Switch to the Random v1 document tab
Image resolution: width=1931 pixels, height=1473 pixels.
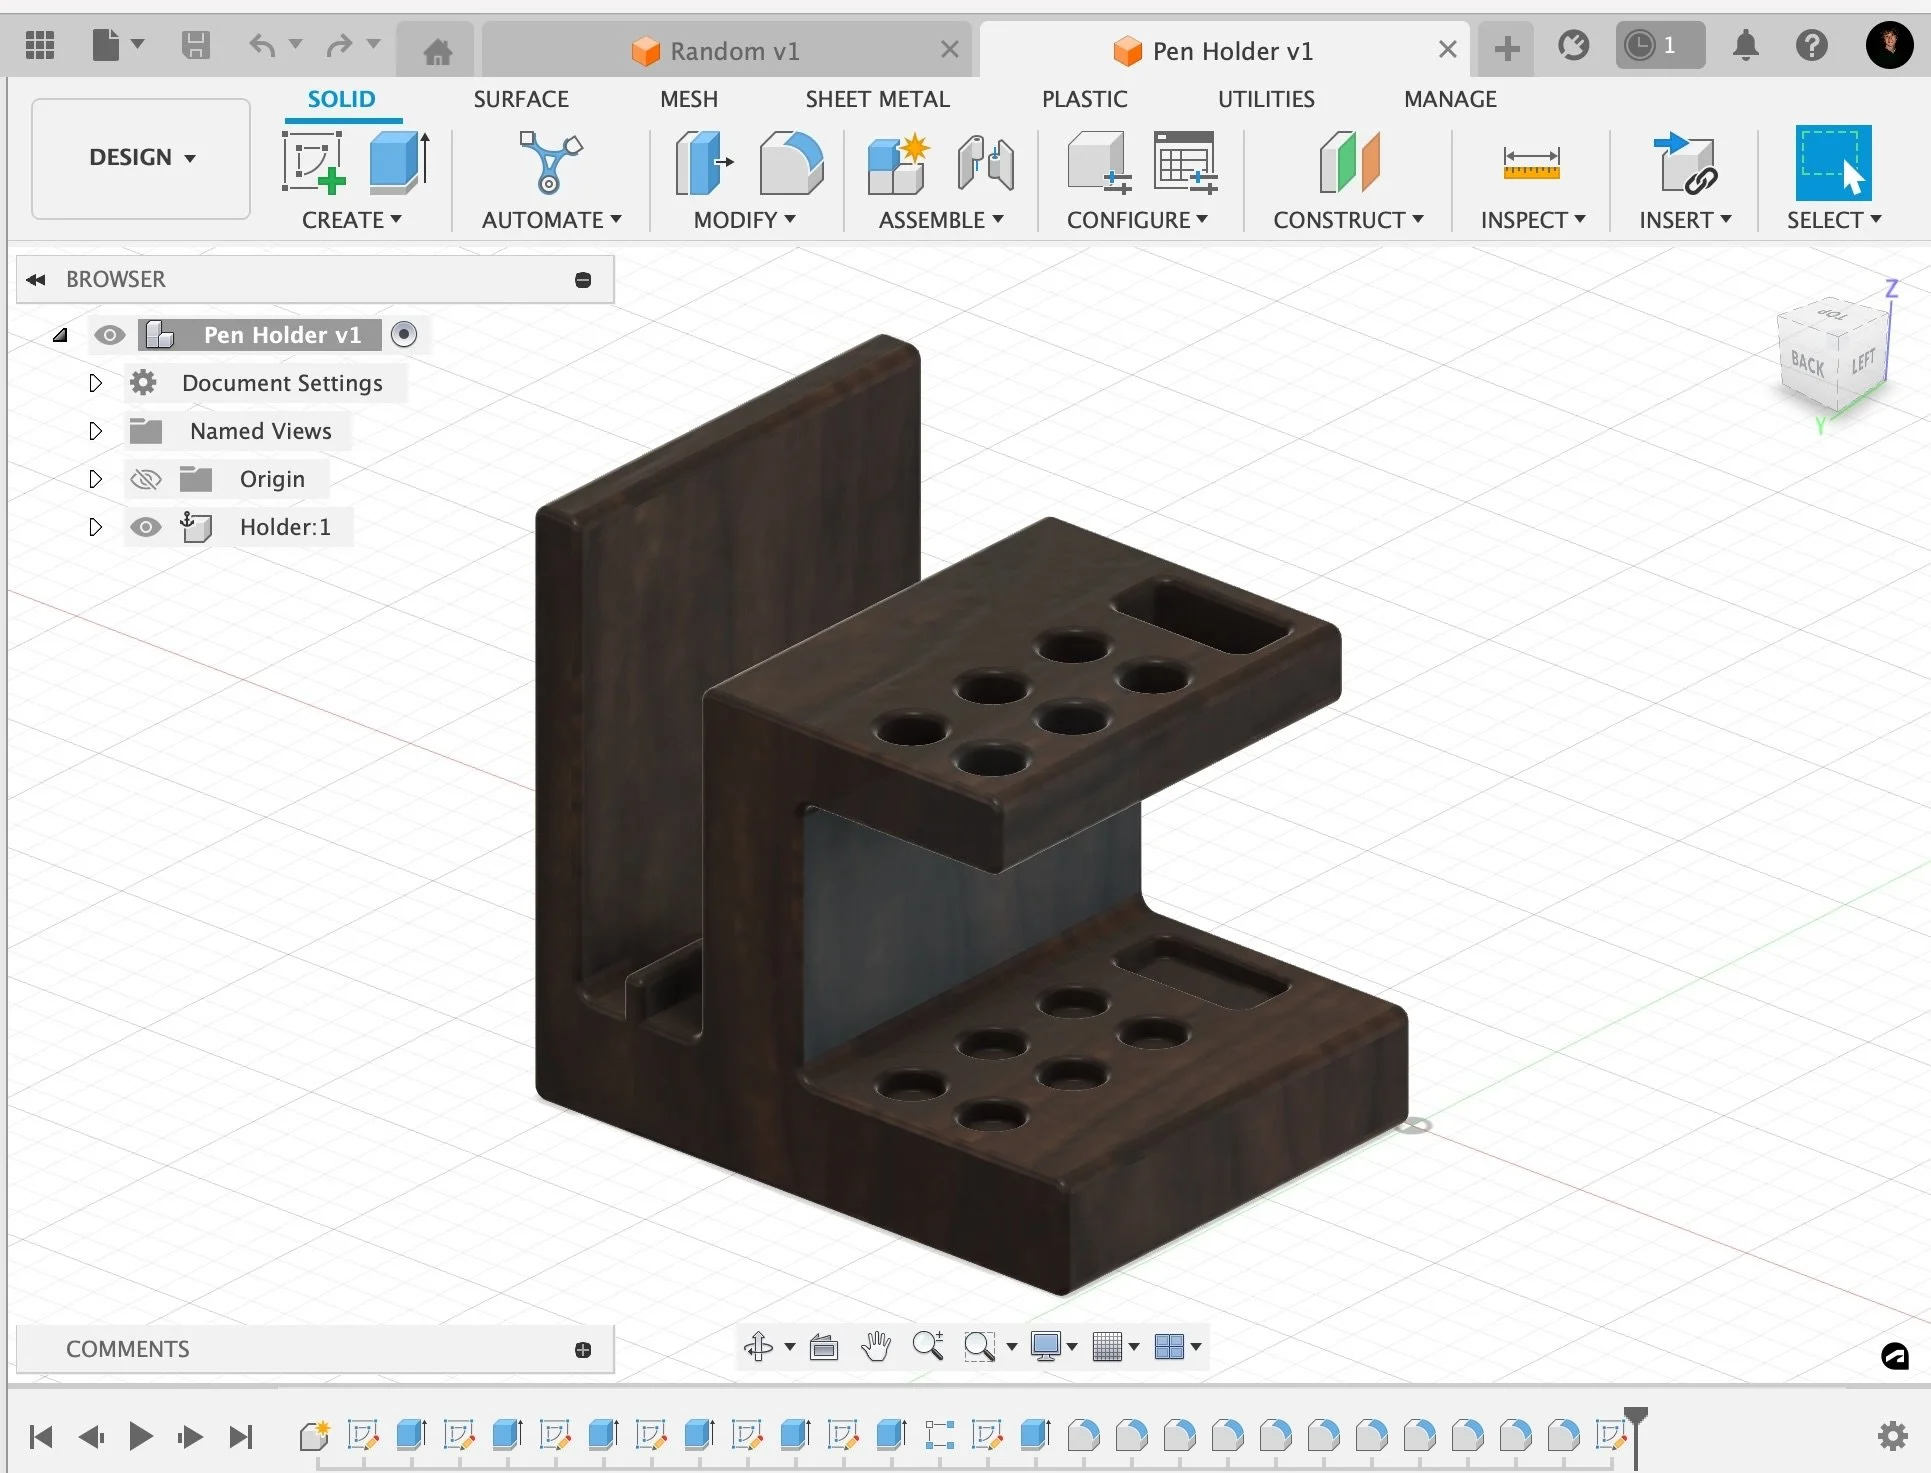point(733,50)
